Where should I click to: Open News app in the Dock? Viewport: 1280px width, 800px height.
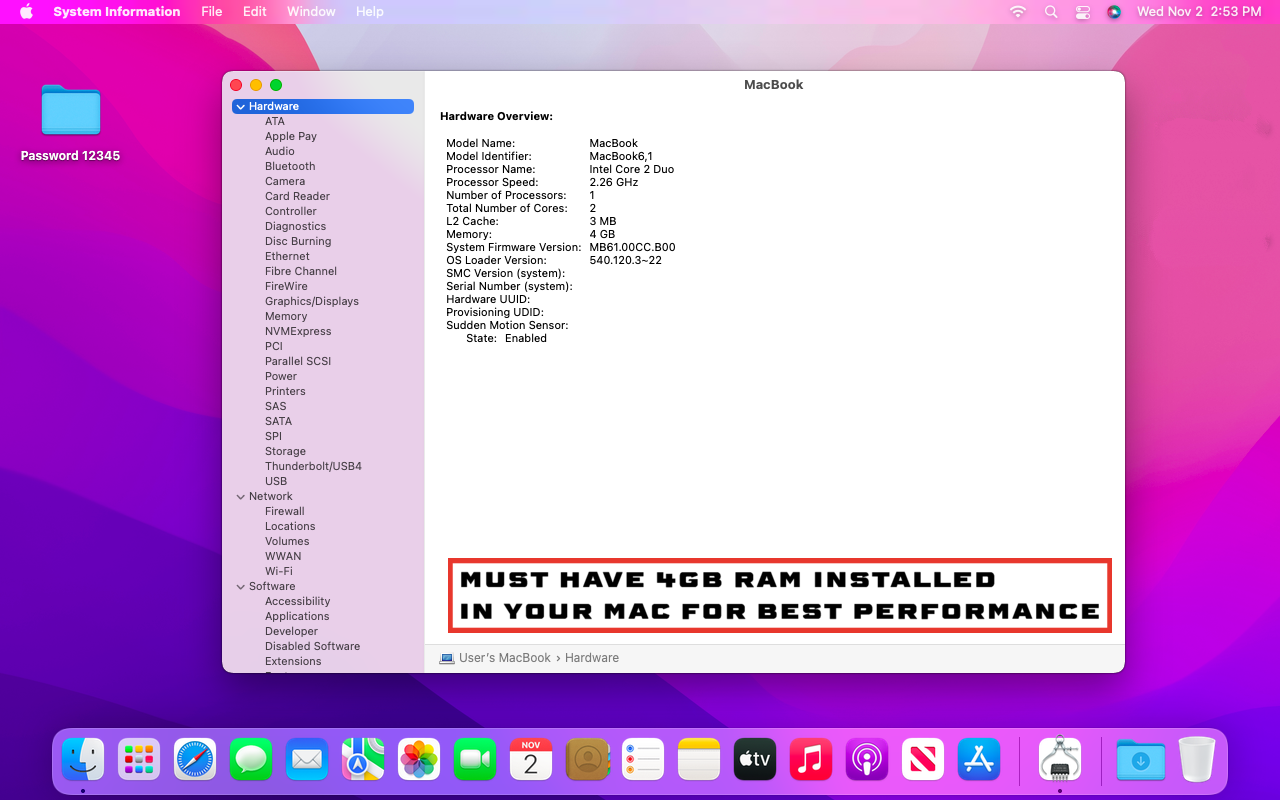tap(923, 759)
